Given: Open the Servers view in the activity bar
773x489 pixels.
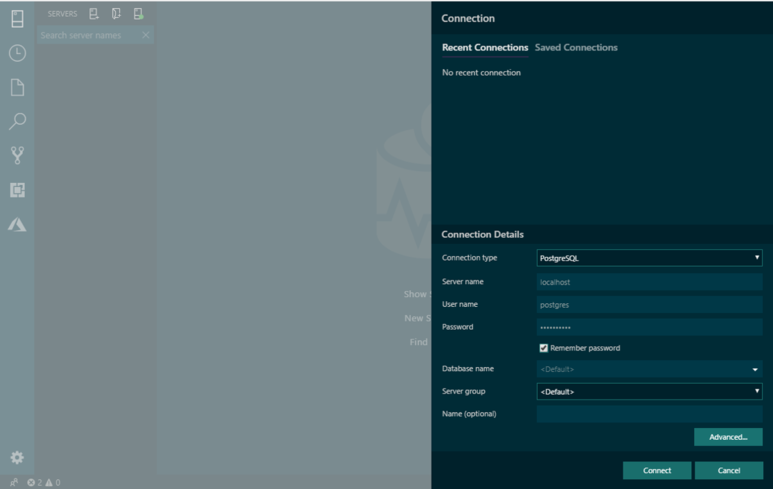Looking at the screenshot, I should [x=17, y=19].
